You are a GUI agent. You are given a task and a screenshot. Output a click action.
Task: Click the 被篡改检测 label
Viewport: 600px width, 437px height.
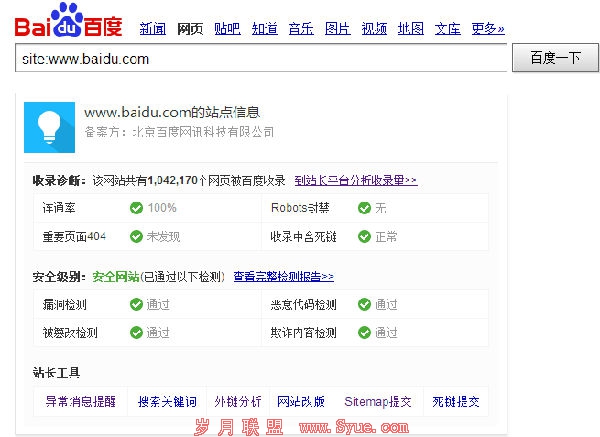click(70, 333)
